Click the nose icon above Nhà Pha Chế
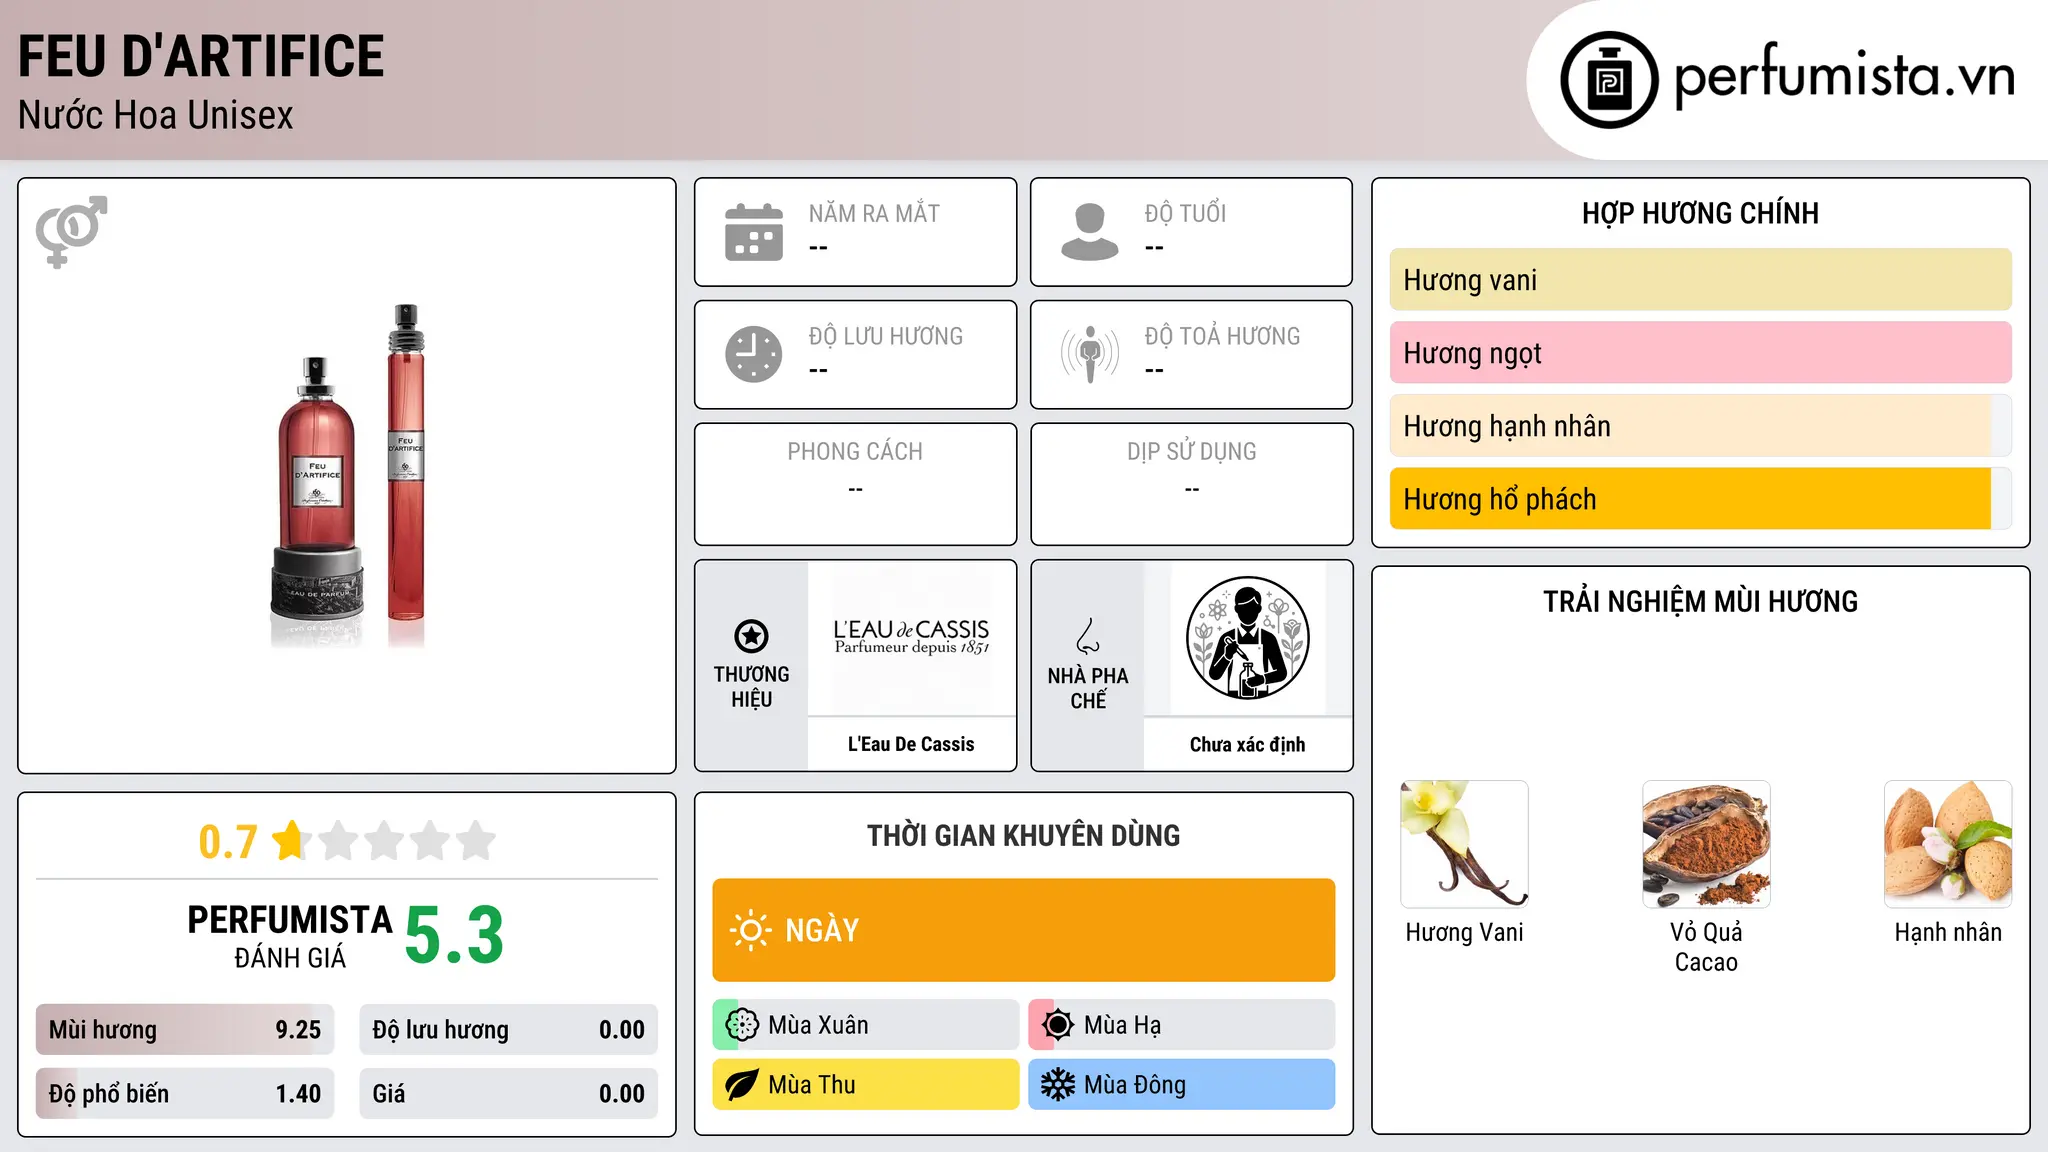Viewport: 2048px width, 1152px height. click(x=1088, y=636)
